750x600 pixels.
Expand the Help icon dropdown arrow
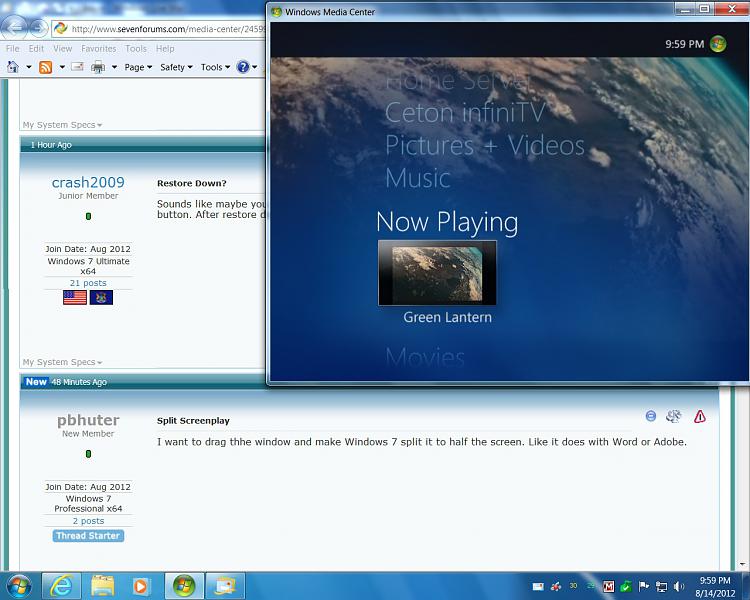click(254, 67)
